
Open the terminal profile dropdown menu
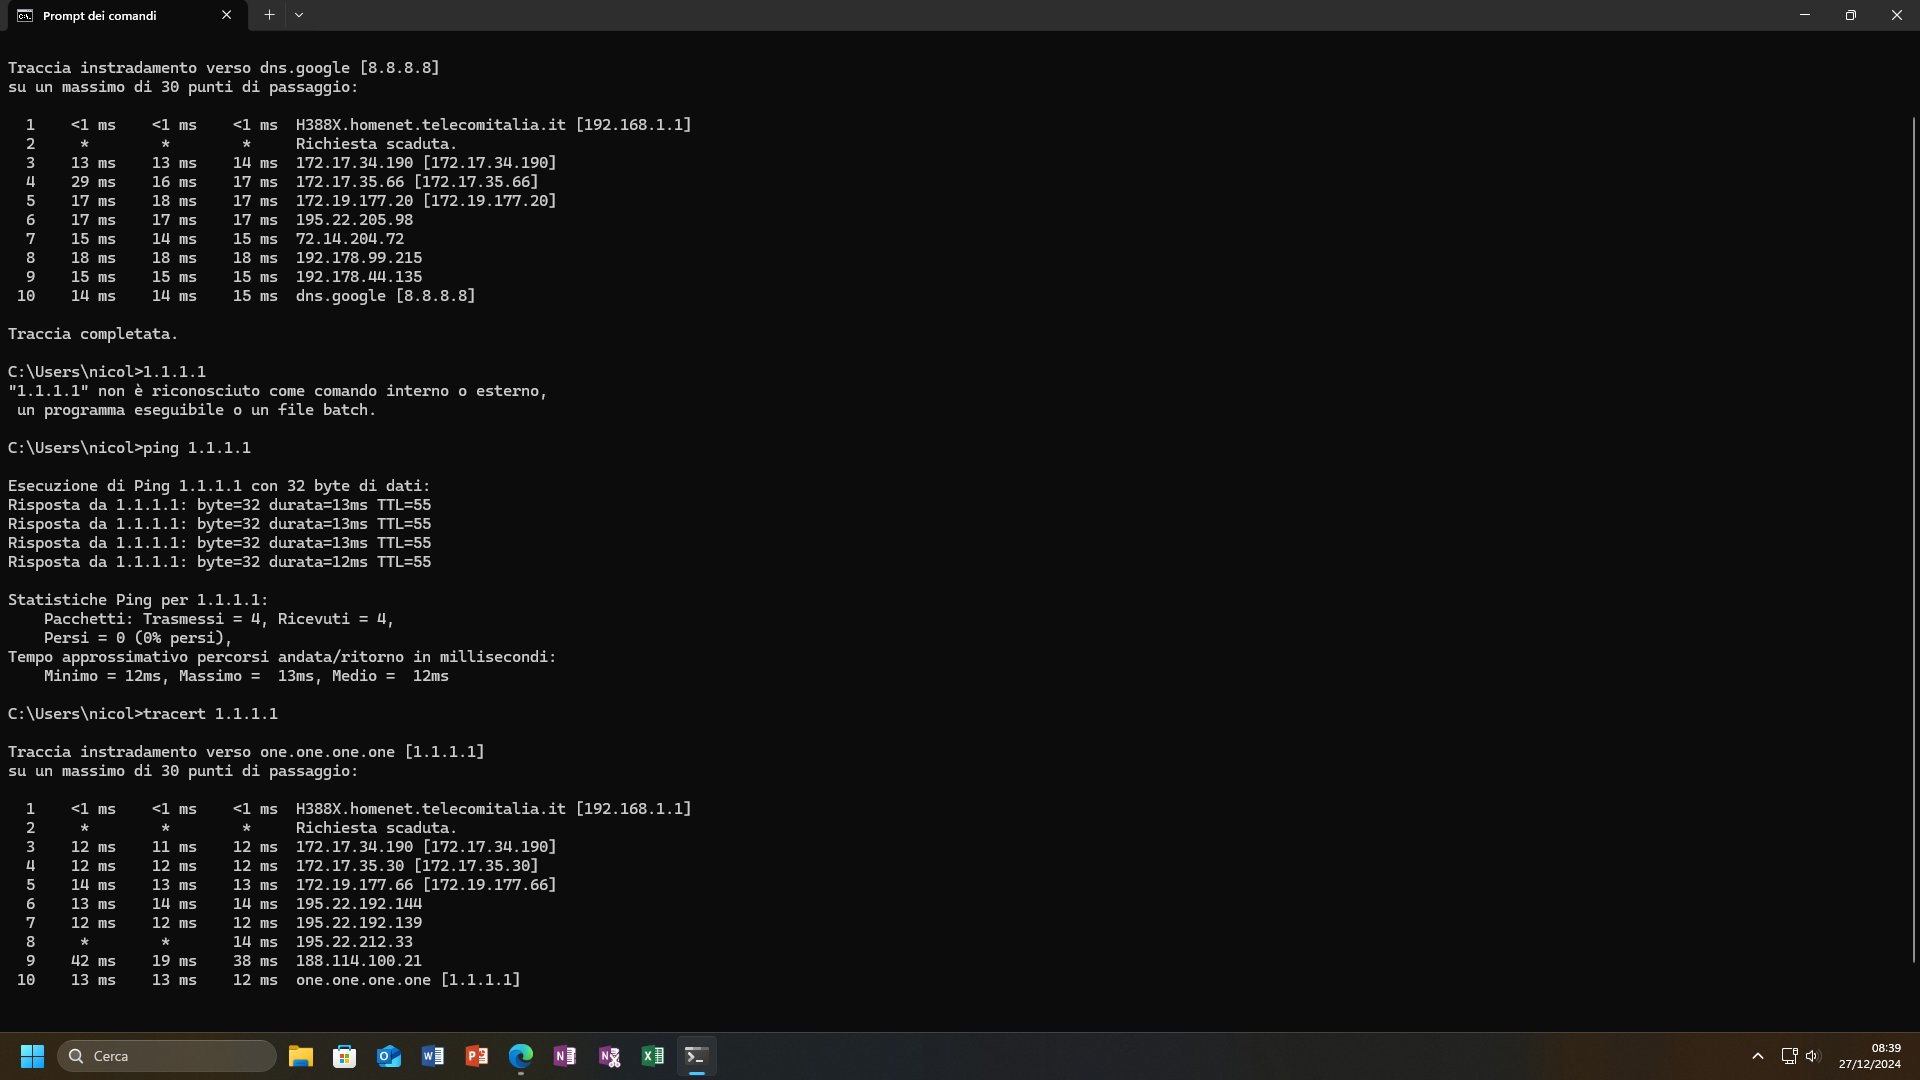pyautogui.click(x=299, y=15)
